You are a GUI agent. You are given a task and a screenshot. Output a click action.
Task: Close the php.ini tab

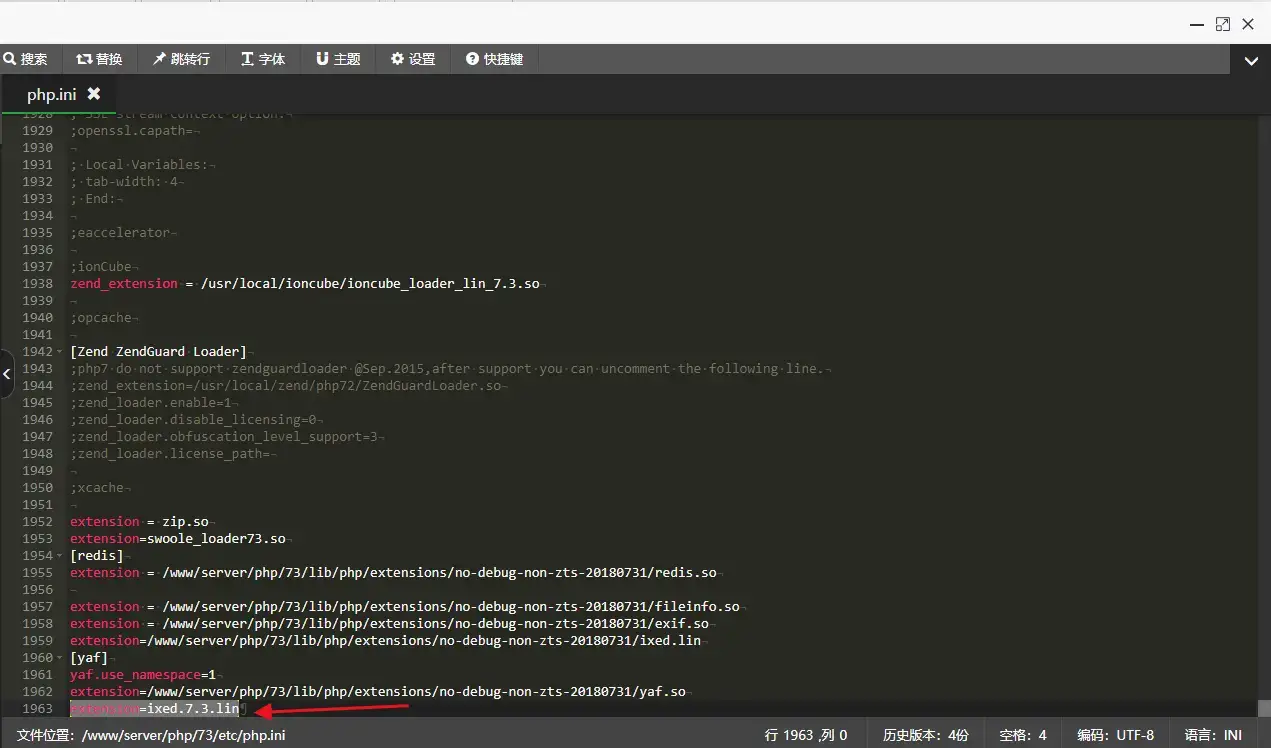[94, 93]
